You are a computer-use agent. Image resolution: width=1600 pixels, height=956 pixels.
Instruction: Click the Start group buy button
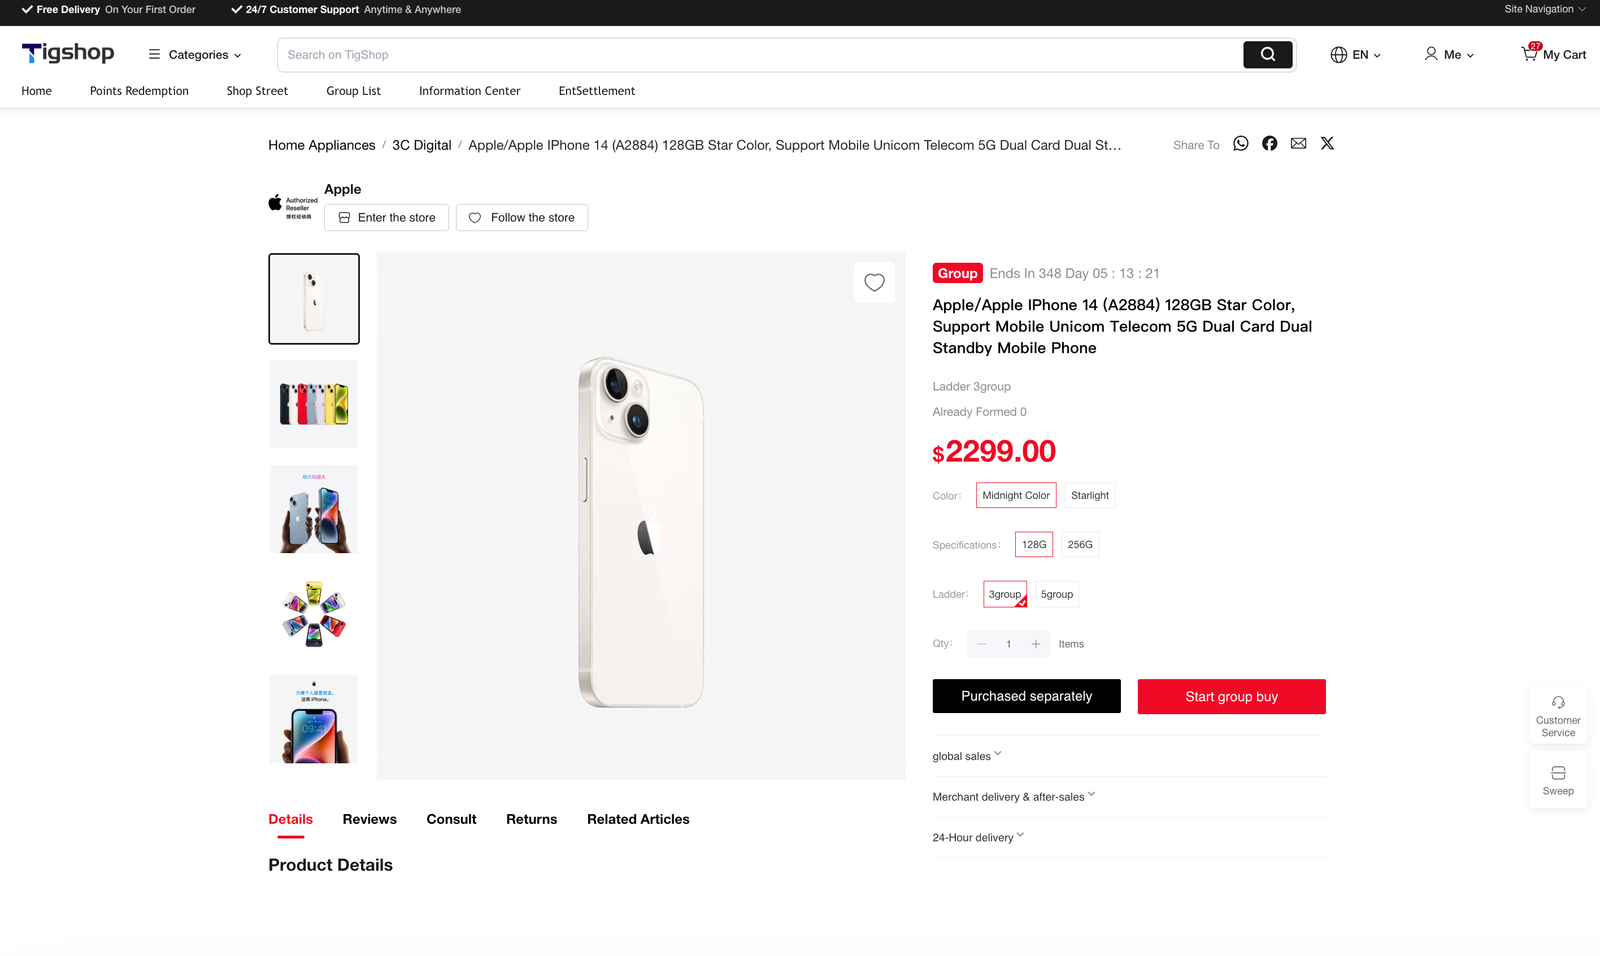1231,697
